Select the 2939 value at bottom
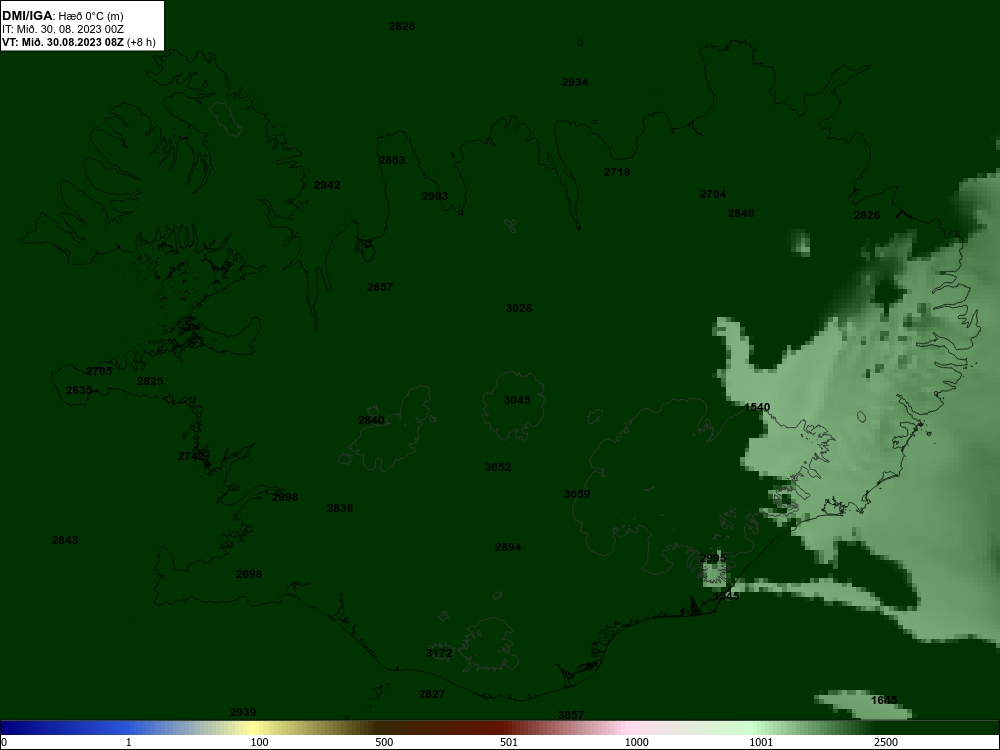 pyautogui.click(x=243, y=712)
